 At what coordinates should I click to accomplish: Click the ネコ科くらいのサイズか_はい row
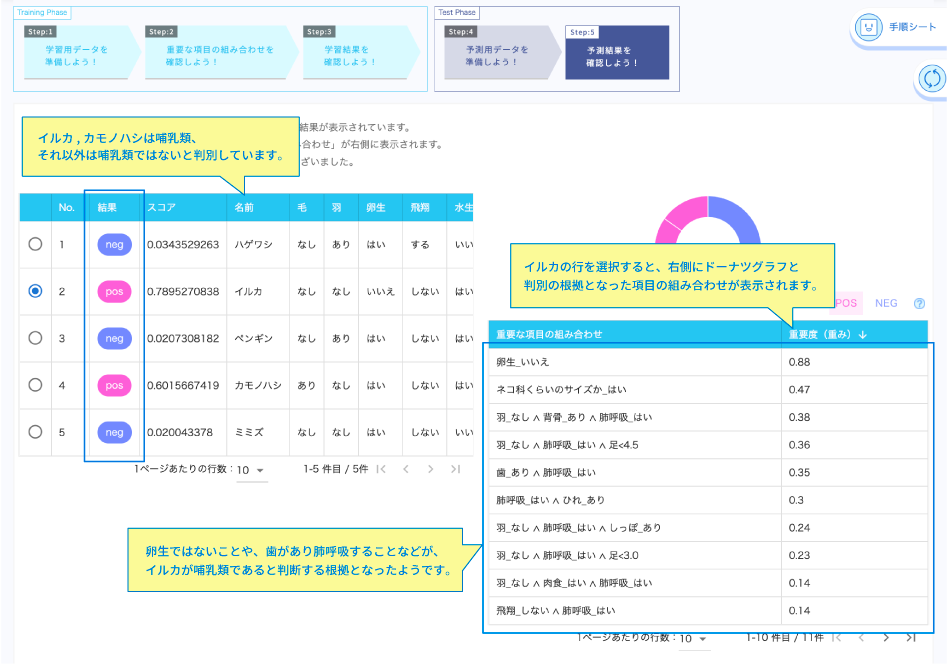(x=708, y=389)
